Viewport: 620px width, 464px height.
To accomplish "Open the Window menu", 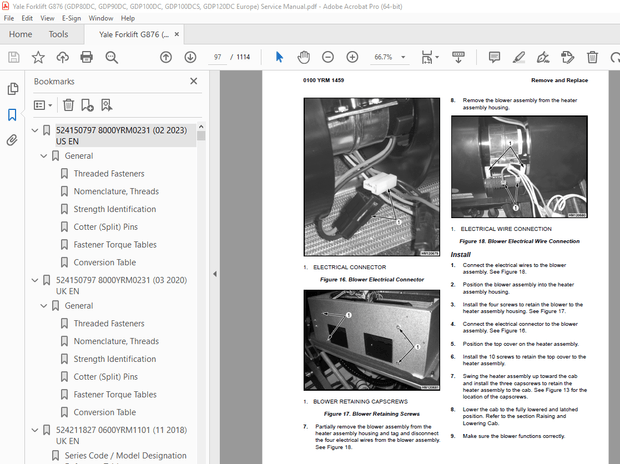I will point(101,18).
